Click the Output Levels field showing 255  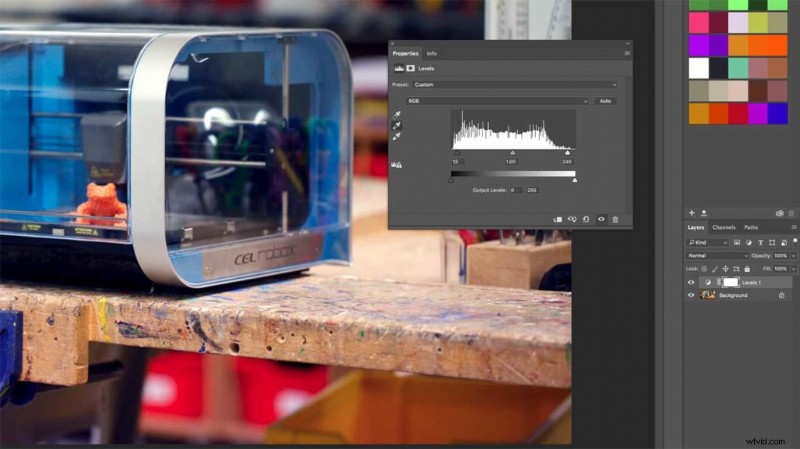click(x=532, y=190)
